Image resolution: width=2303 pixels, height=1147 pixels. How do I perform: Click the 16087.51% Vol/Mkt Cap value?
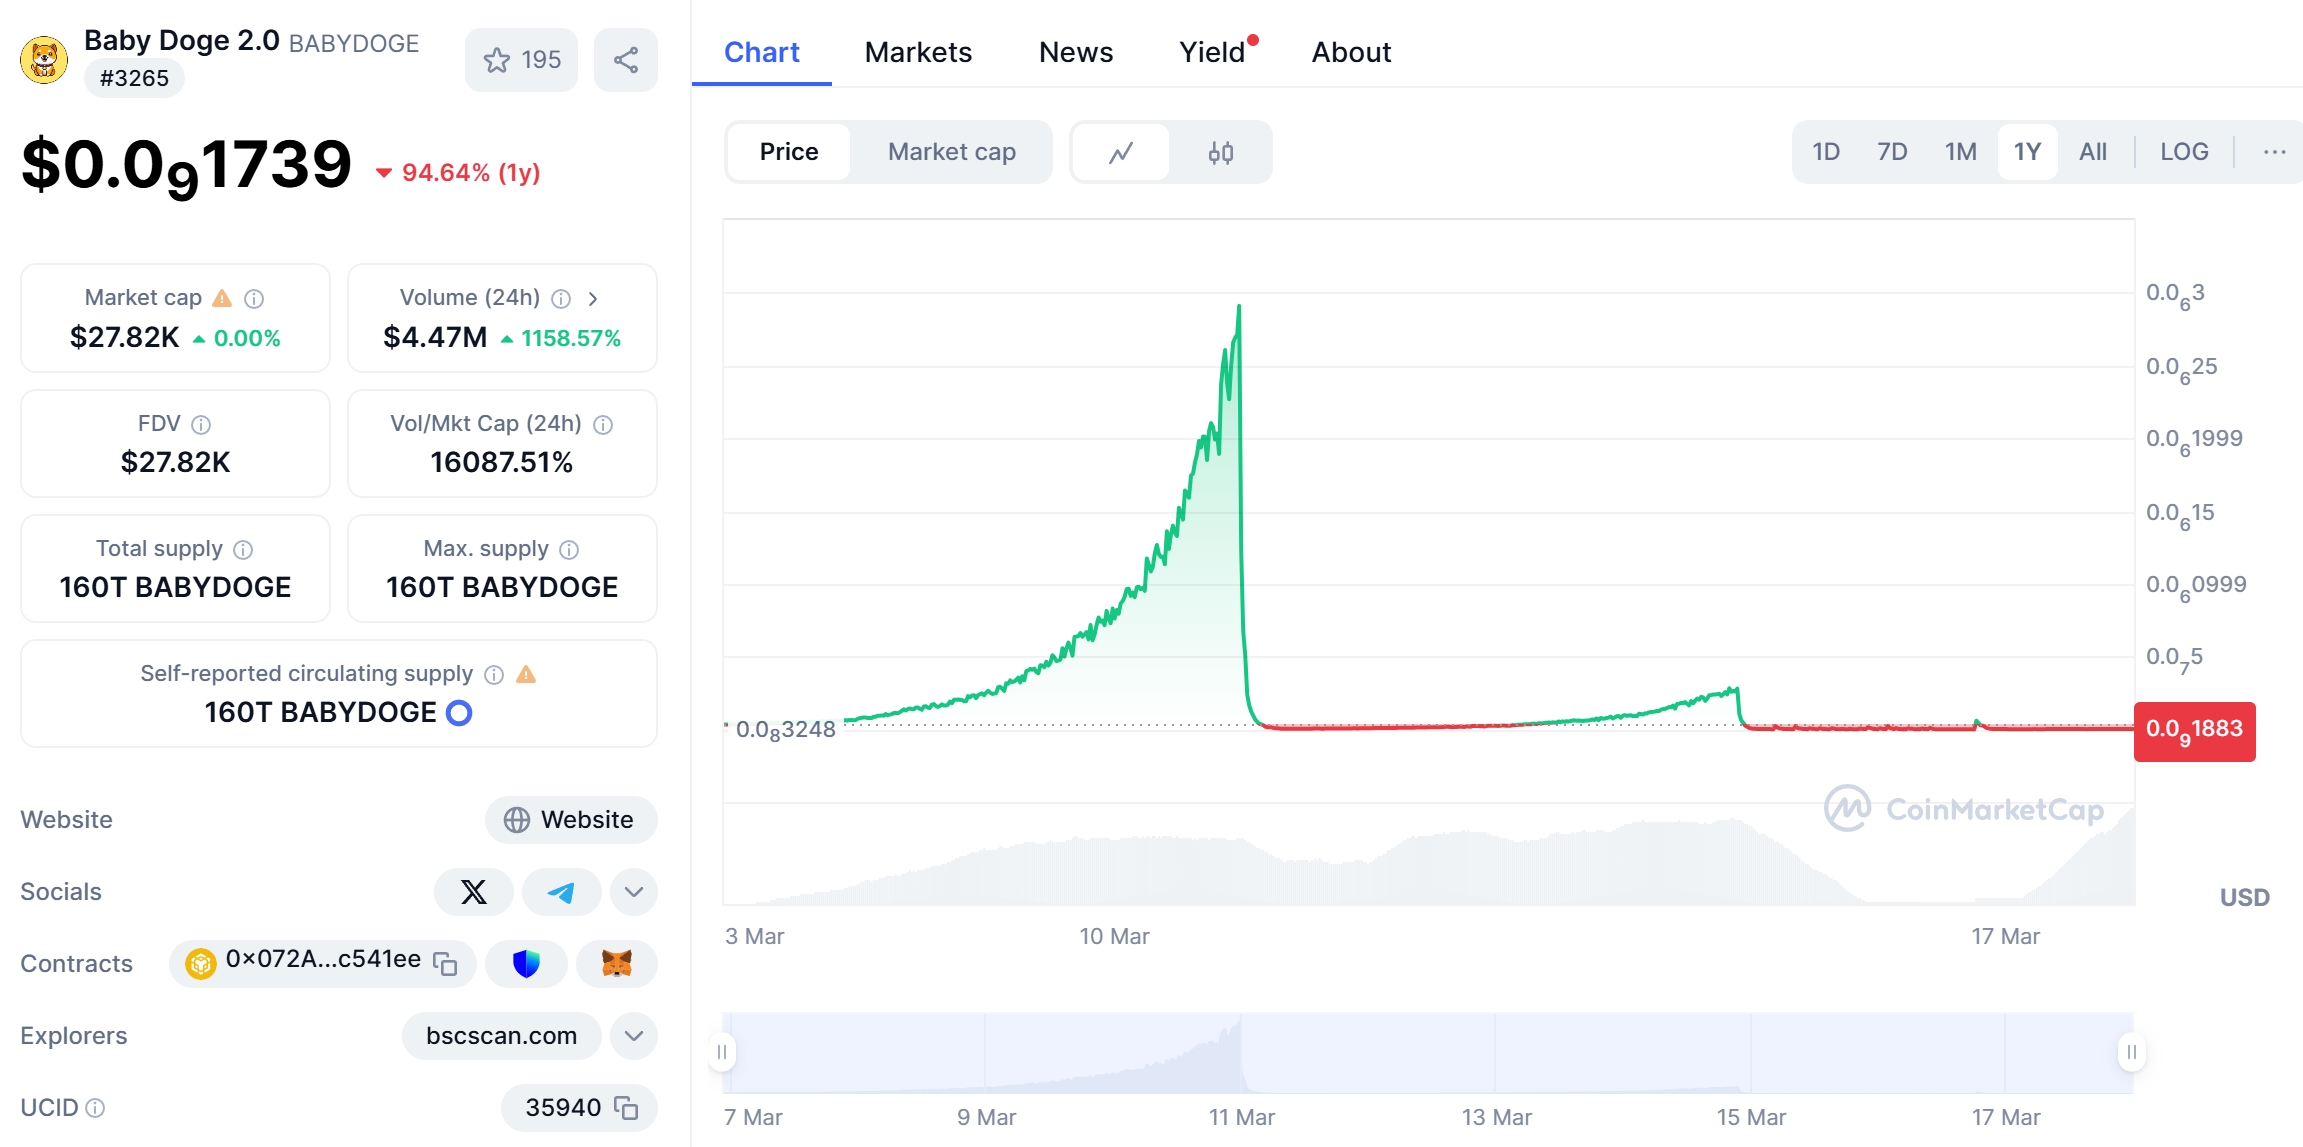pyautogui.click(x=502, y=463)
